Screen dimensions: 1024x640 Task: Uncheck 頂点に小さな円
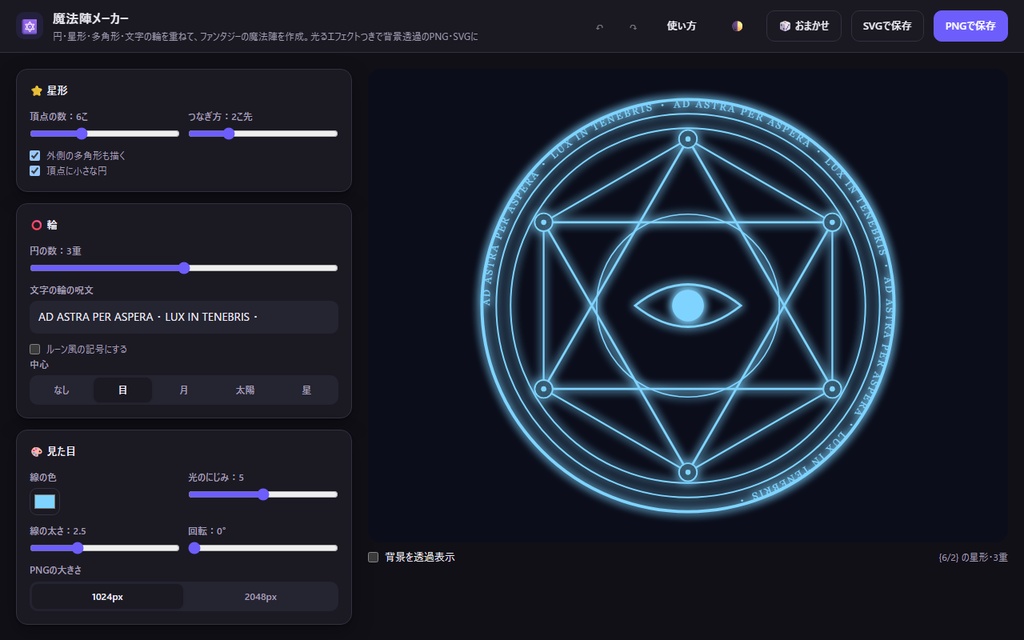click(x=35, y=170)
